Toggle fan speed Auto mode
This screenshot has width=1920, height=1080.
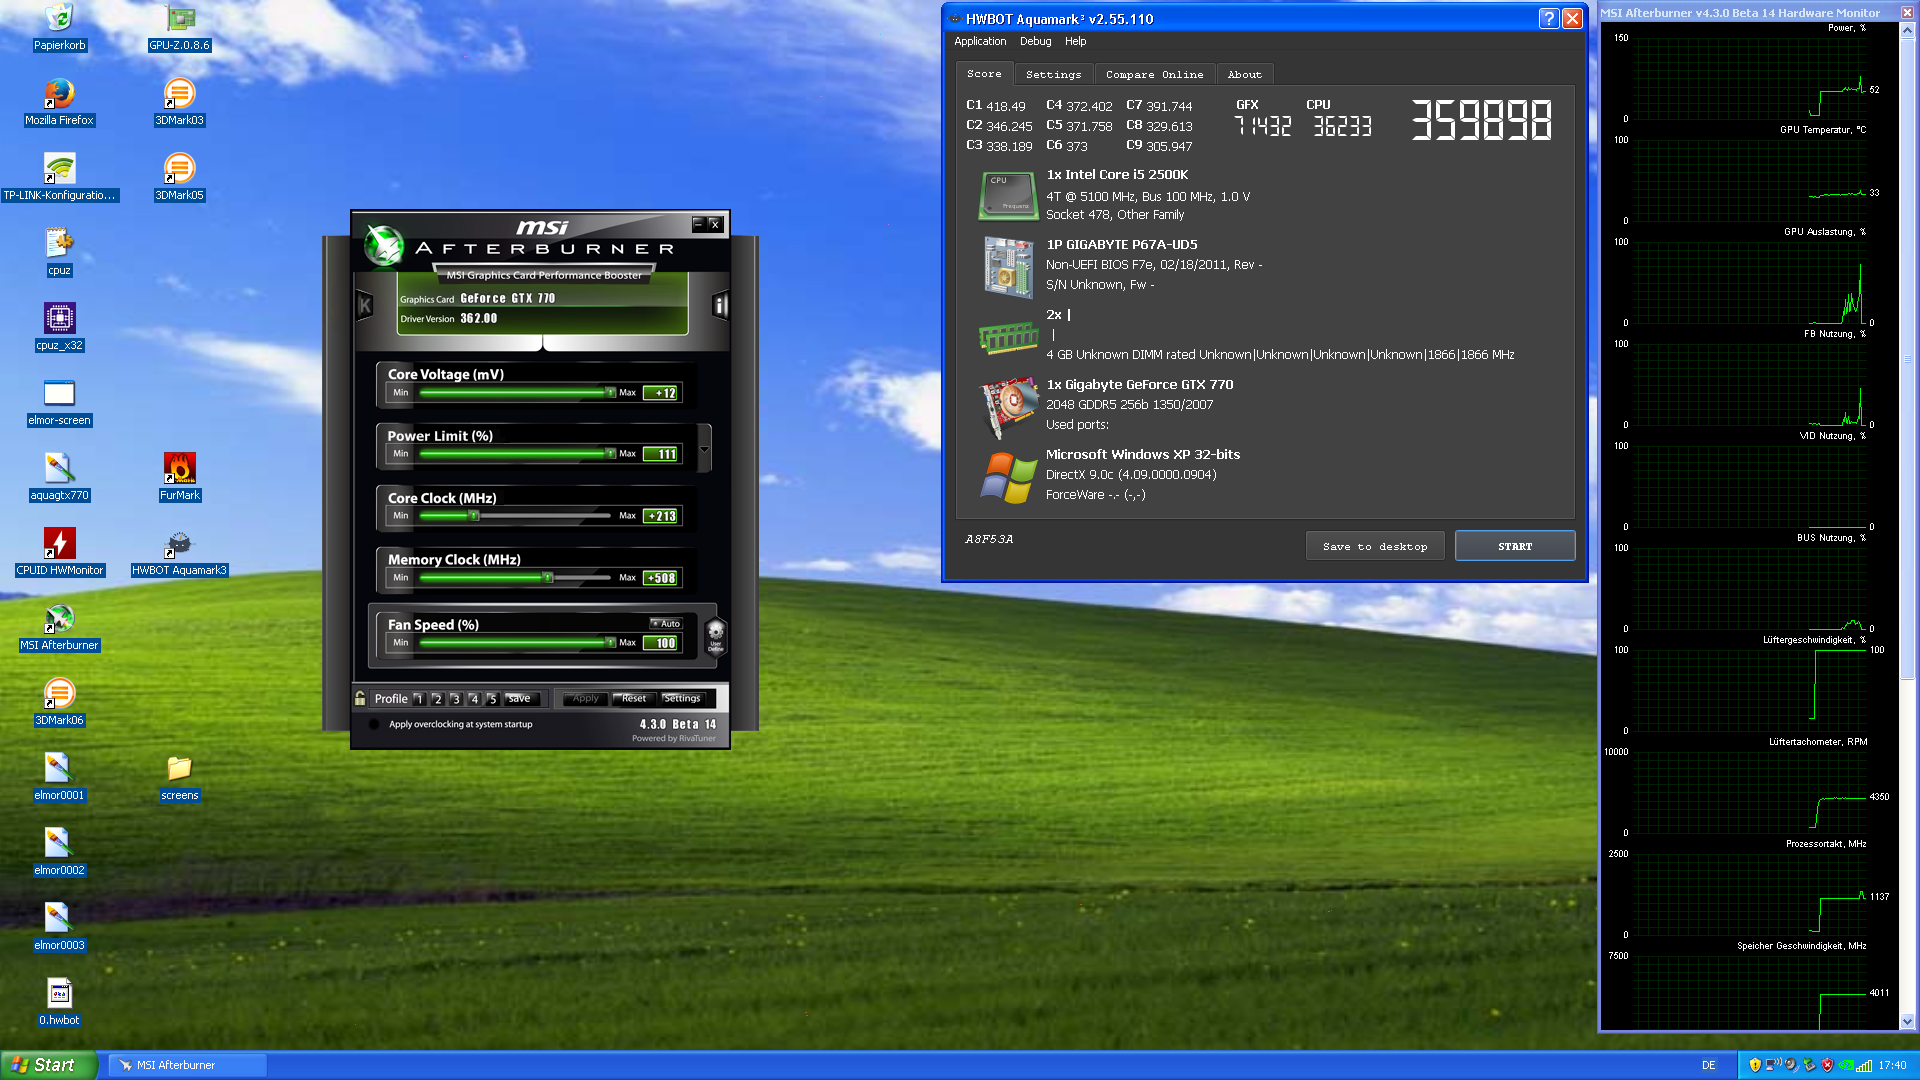pyautogui.click(x=666, y=623)
